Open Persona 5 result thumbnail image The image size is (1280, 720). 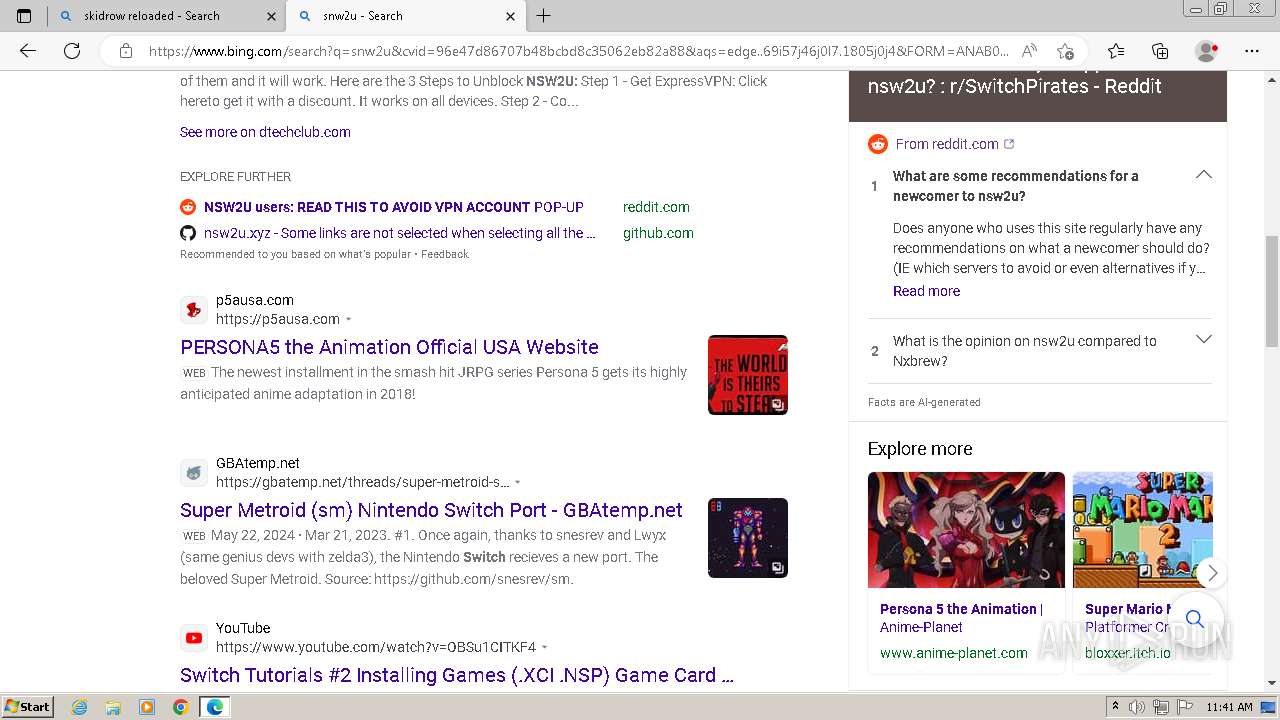click(748, 375)
